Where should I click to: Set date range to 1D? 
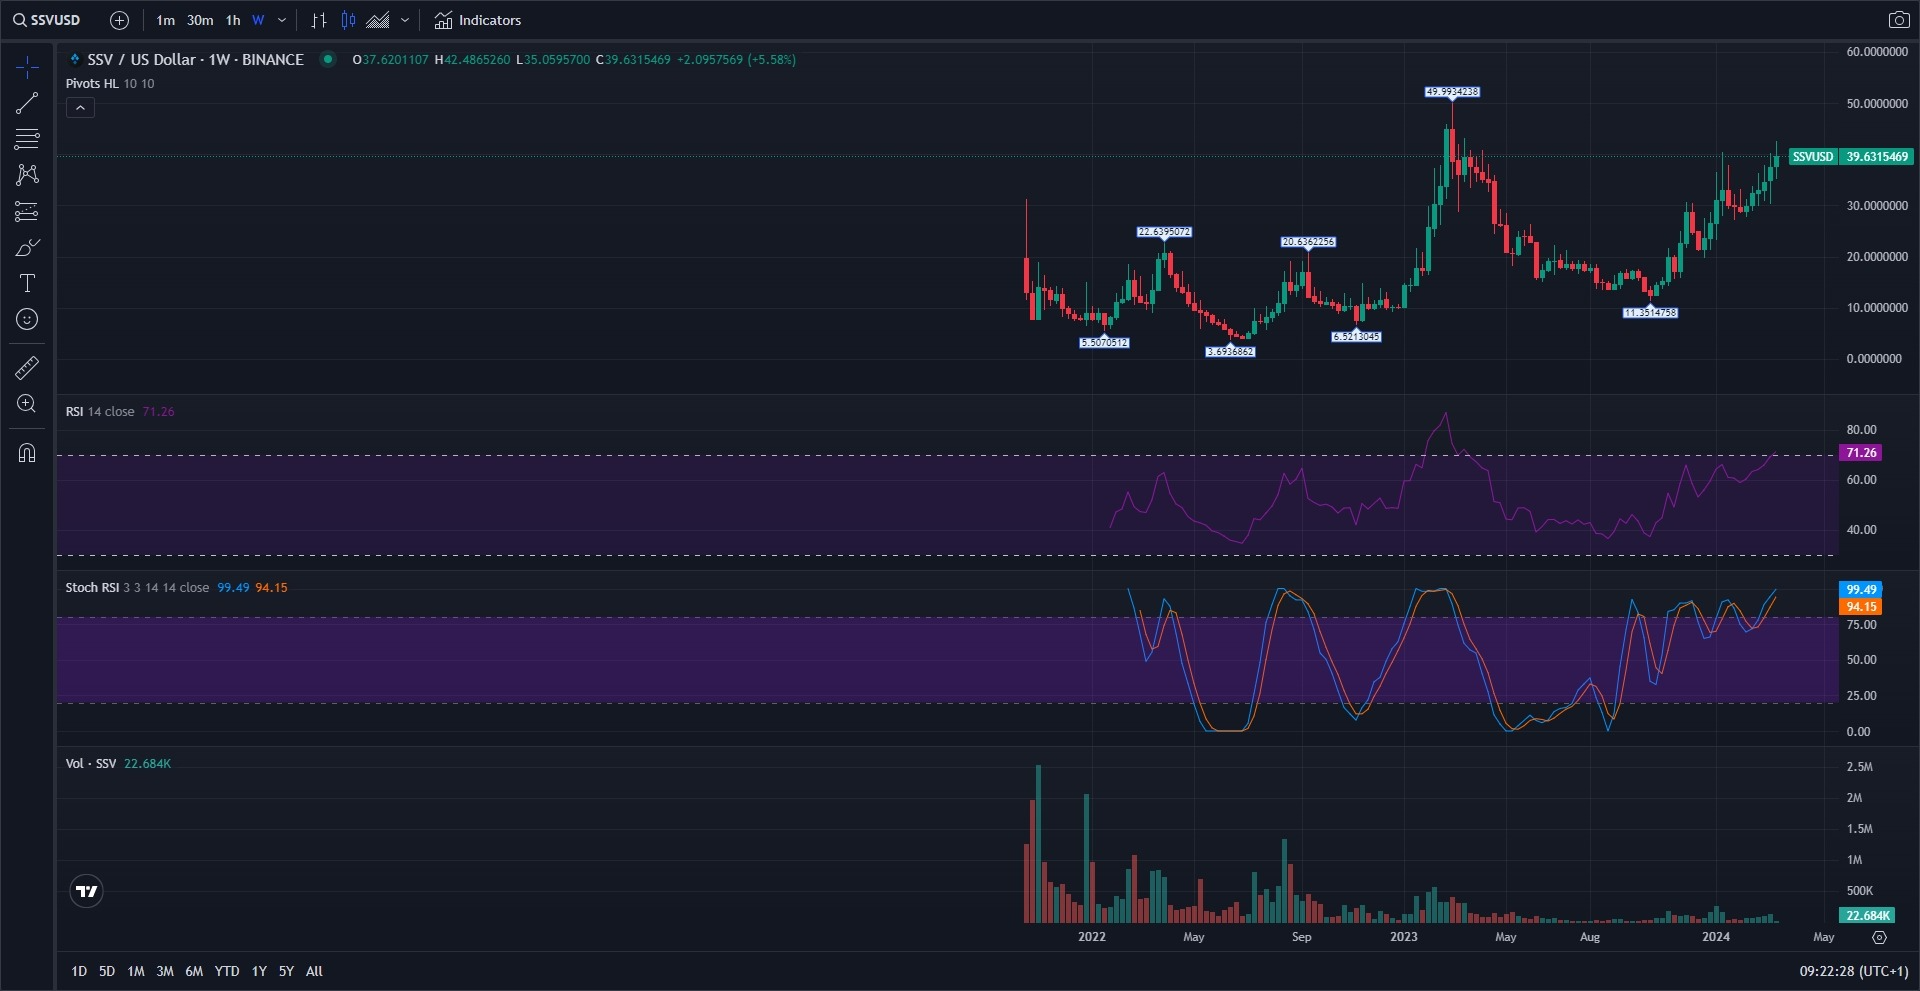tap(79, 971)
